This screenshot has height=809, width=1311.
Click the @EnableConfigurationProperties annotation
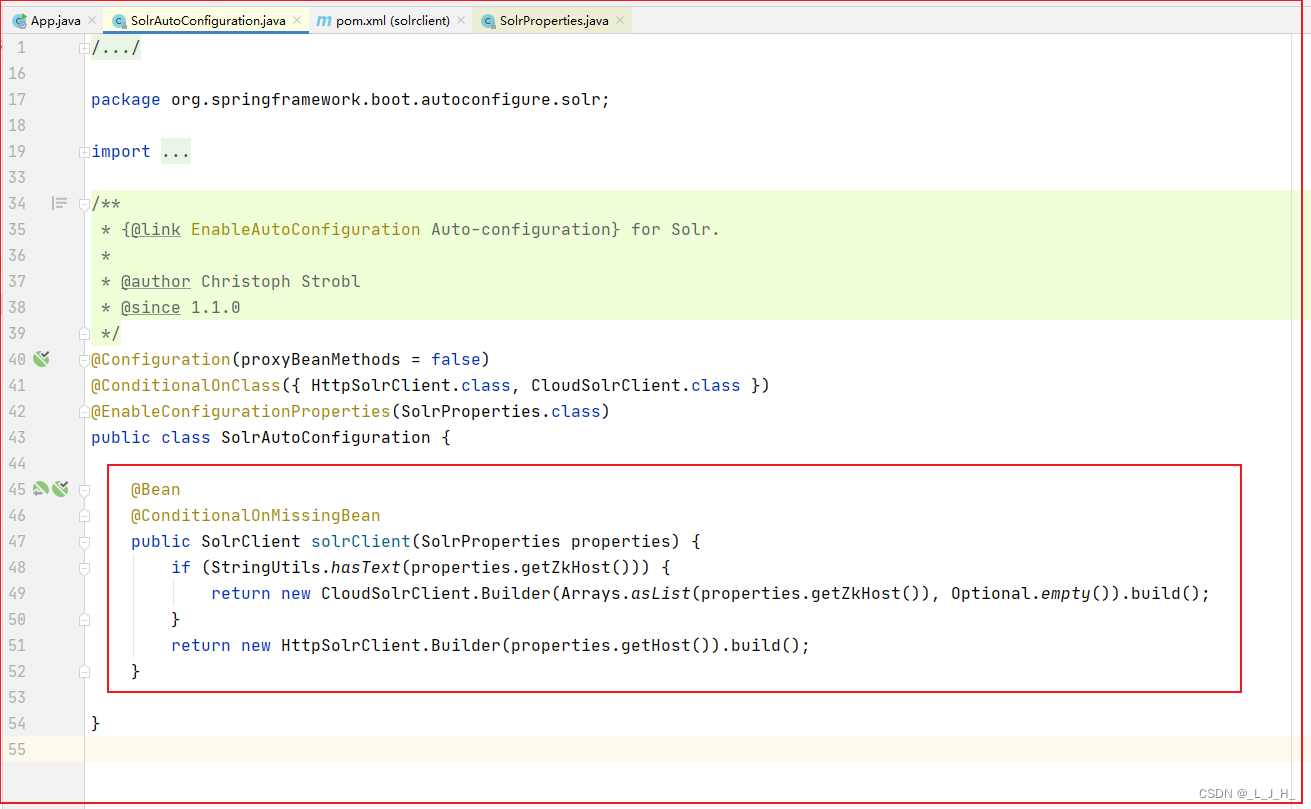coord(241,411)
